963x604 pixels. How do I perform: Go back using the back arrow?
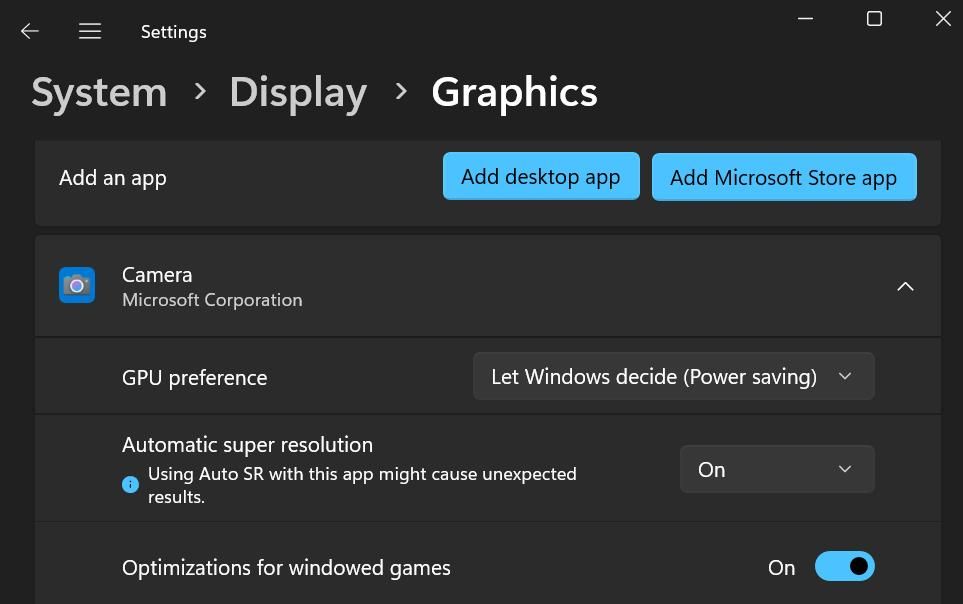(30, 32)
